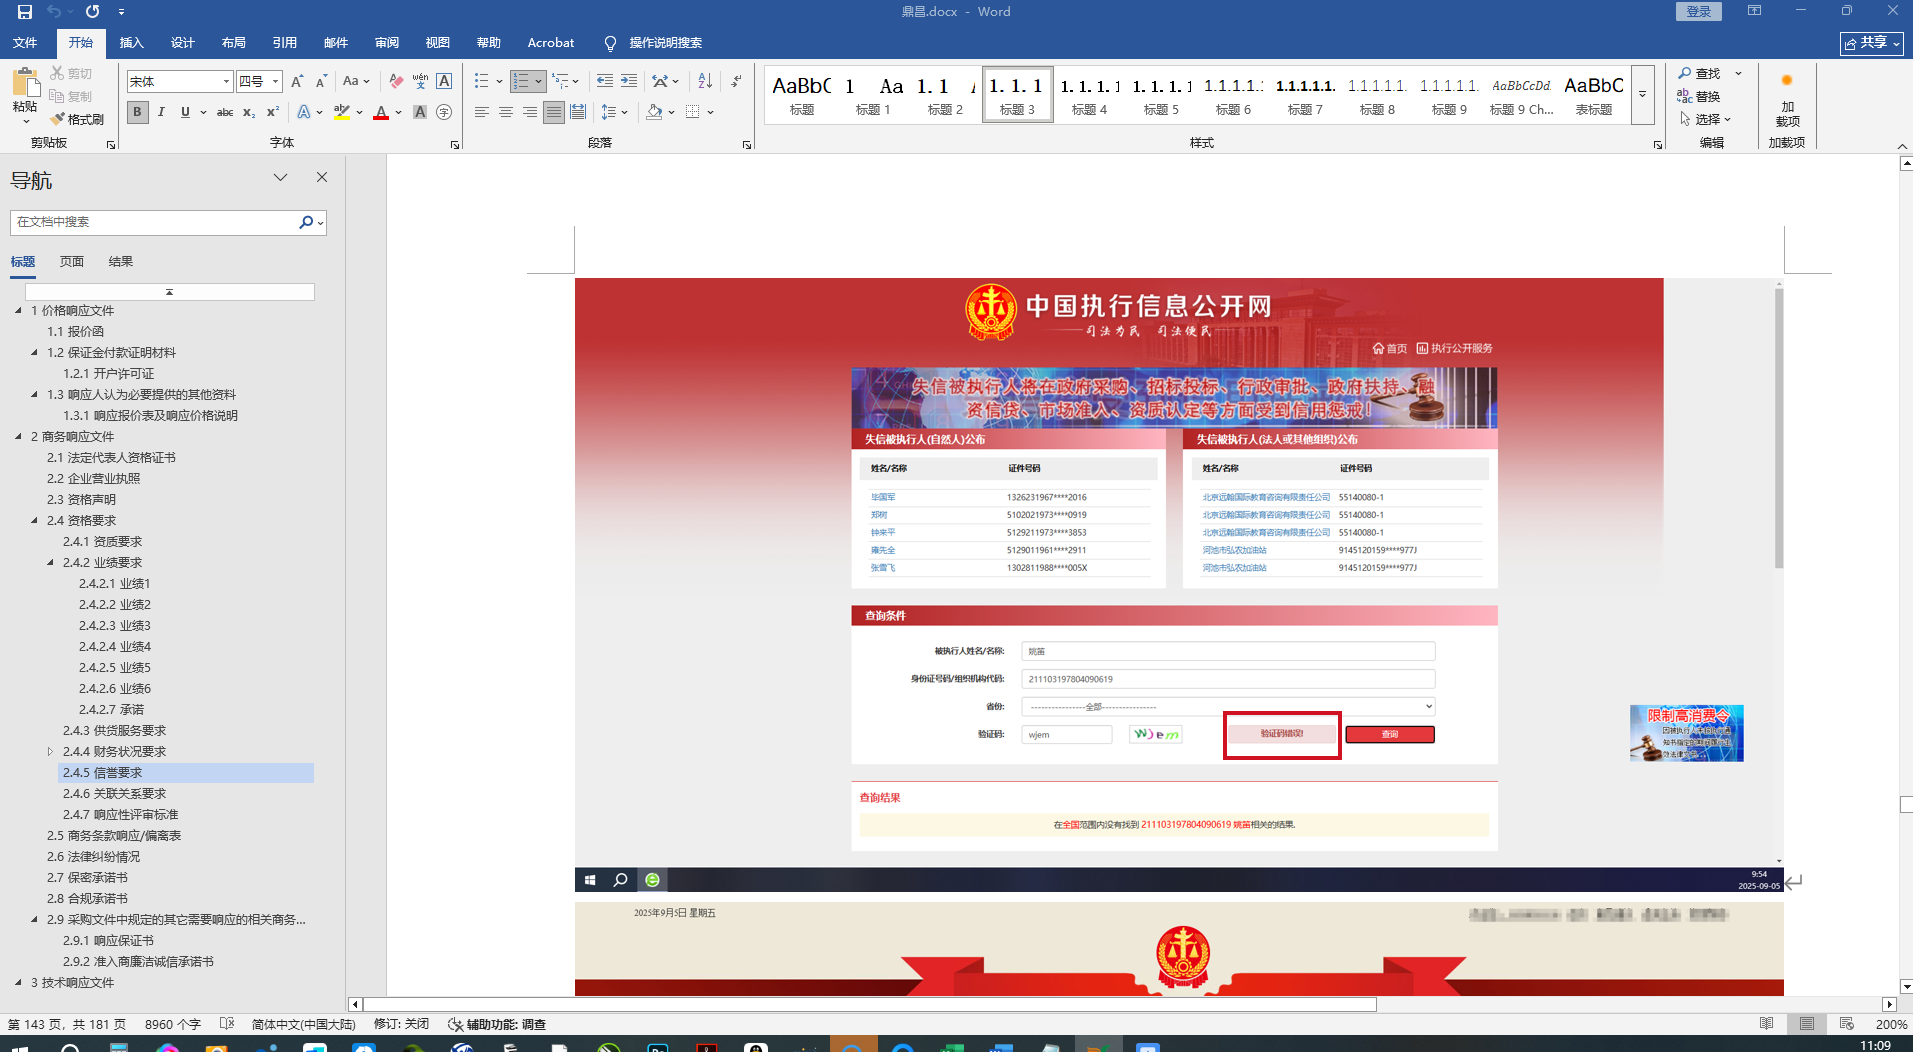Open the Layout (布局) ribbon tab

234,43
